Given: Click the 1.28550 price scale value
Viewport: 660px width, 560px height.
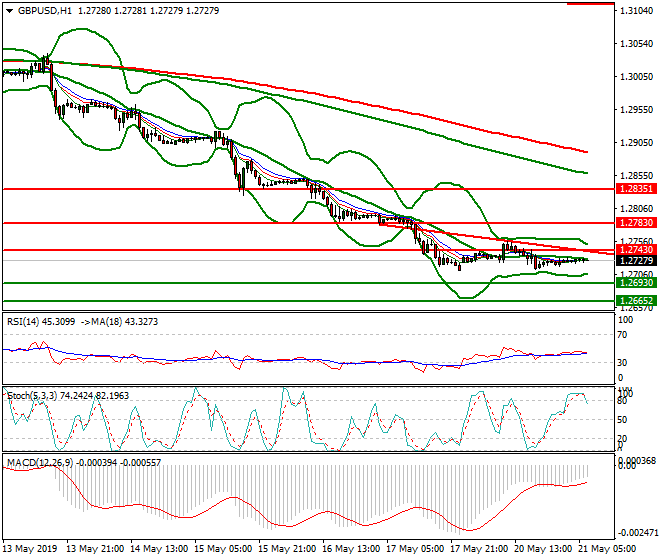Looking at the screenshot, I should (637, 176).
